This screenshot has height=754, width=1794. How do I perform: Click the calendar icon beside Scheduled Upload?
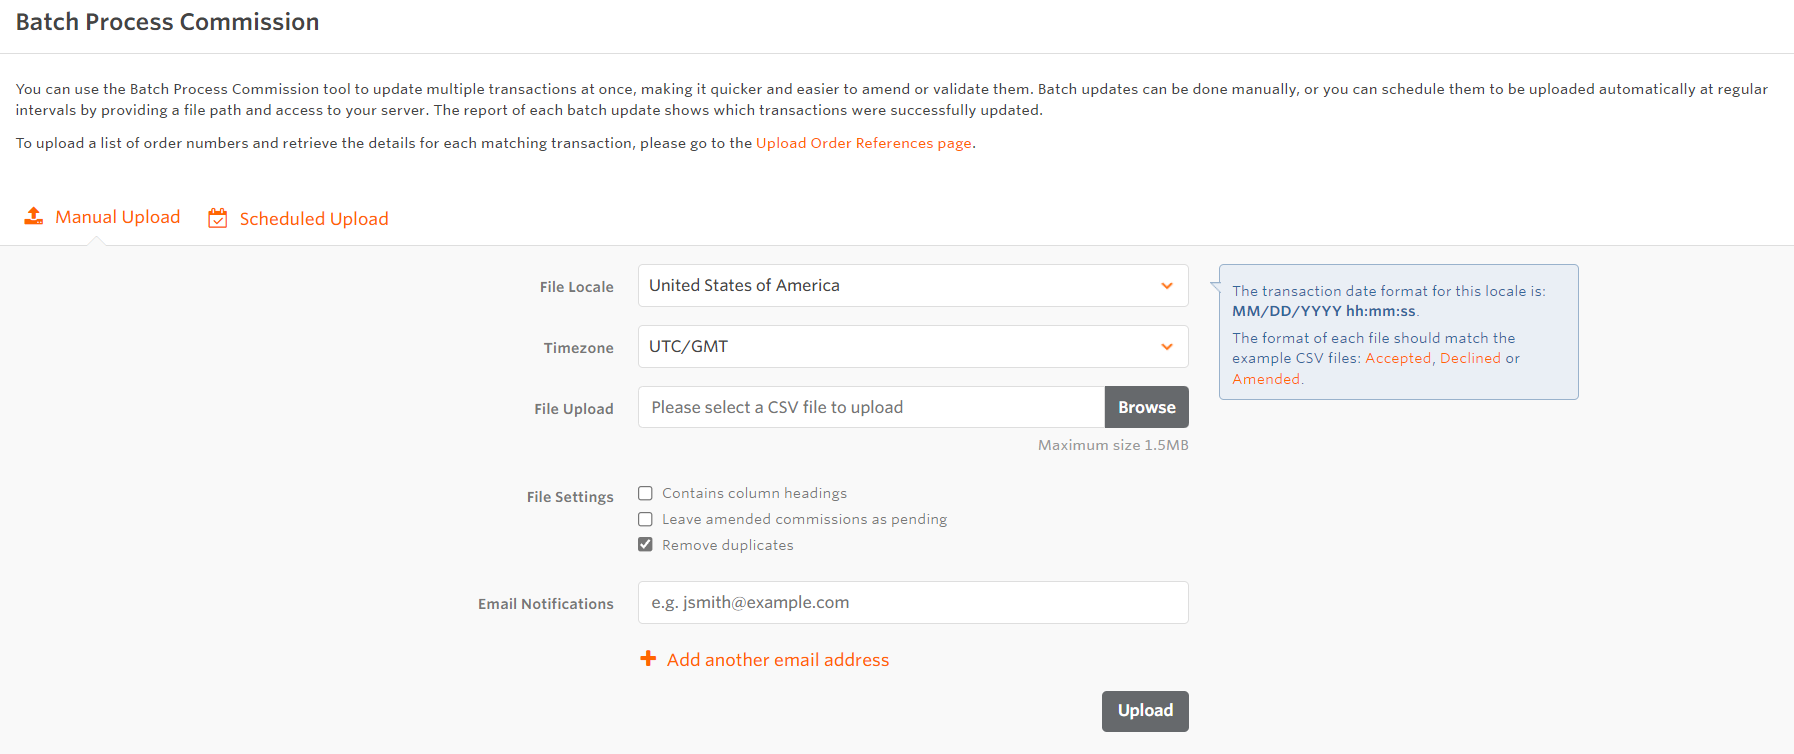click(217, 217)
